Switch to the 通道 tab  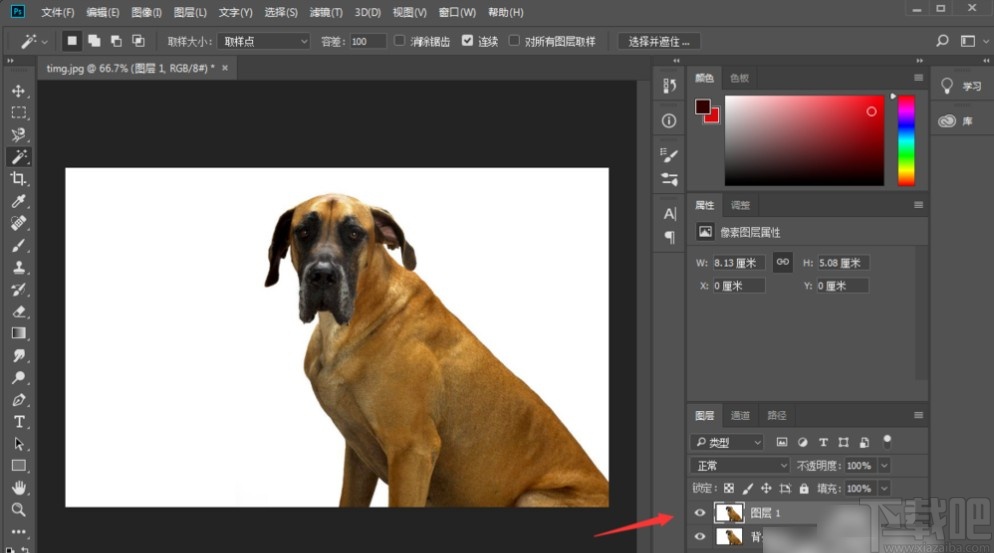coord(740,416)
